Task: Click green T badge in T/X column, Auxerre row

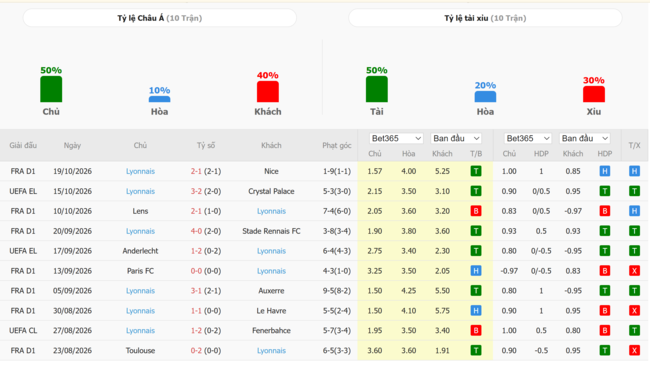Action: click(634, 290)
